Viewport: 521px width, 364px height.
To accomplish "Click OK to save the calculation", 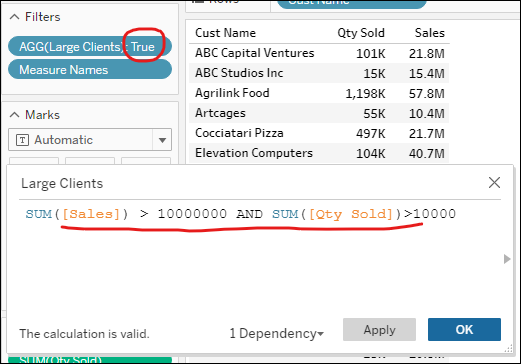I will (x=464, y=330).
